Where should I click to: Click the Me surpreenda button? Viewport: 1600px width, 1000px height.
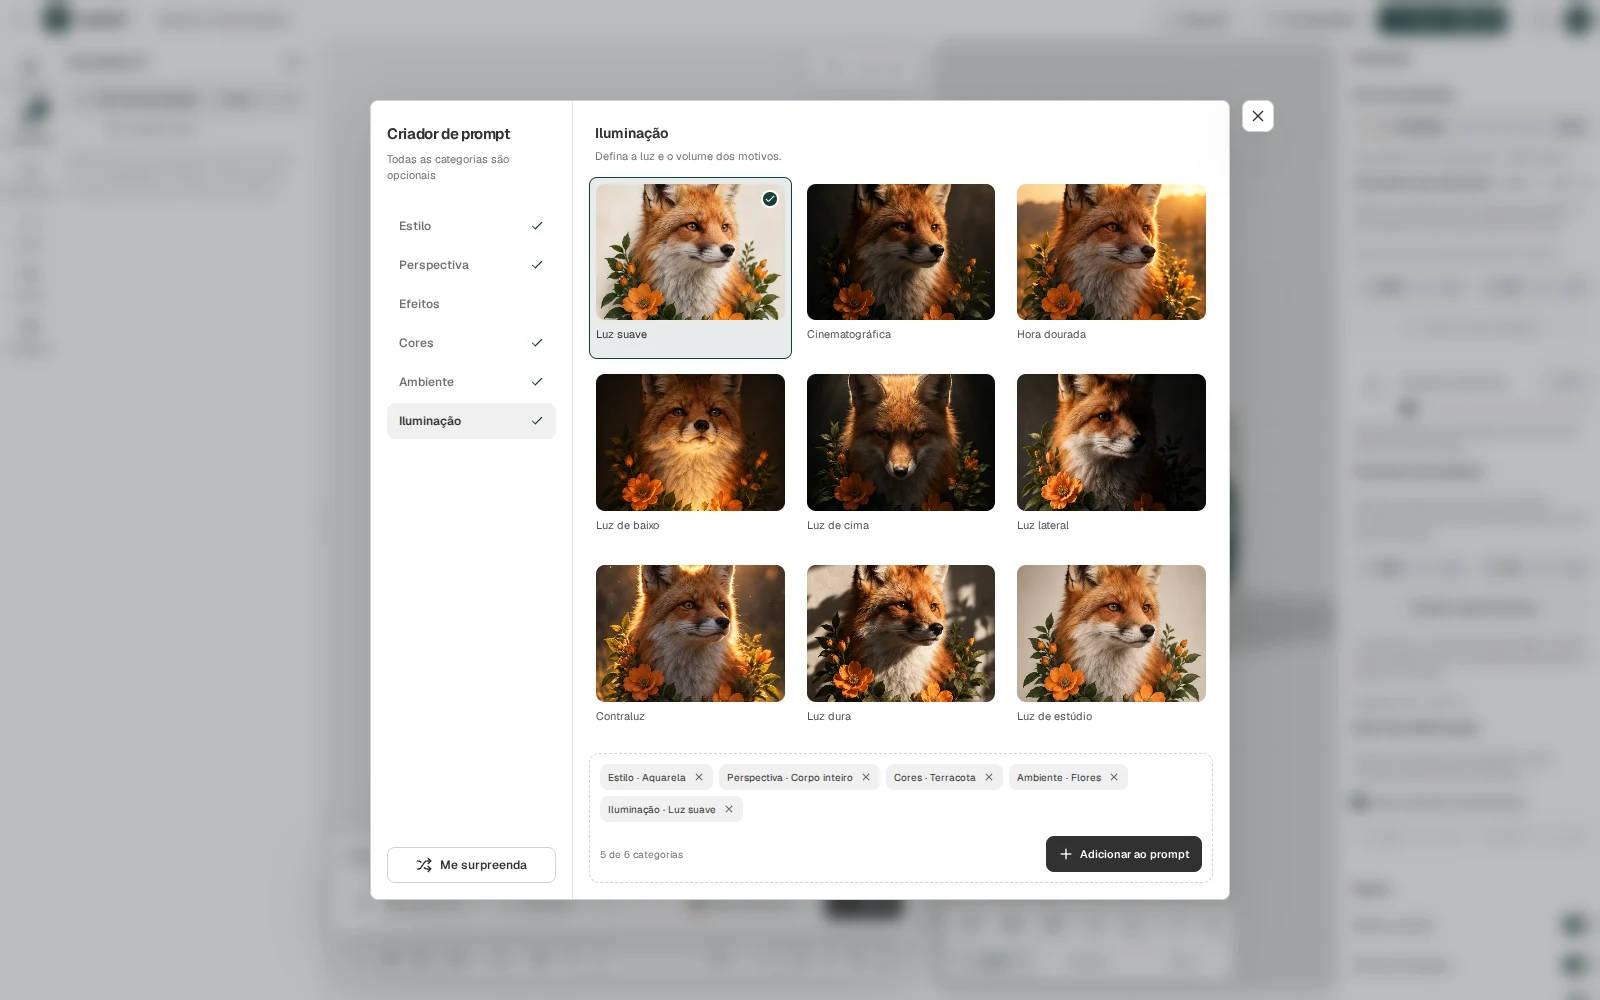tap(471, 865)
